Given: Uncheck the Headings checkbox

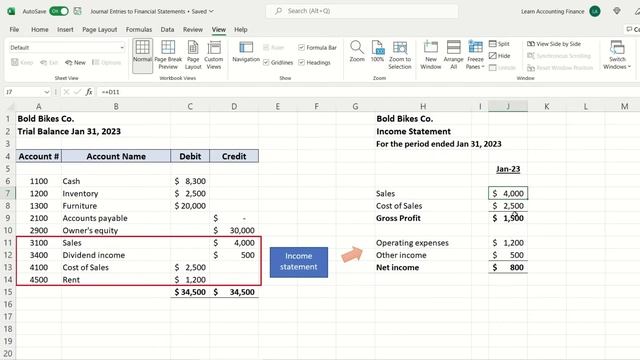Looking at the screenshot, I should [302, 62].
